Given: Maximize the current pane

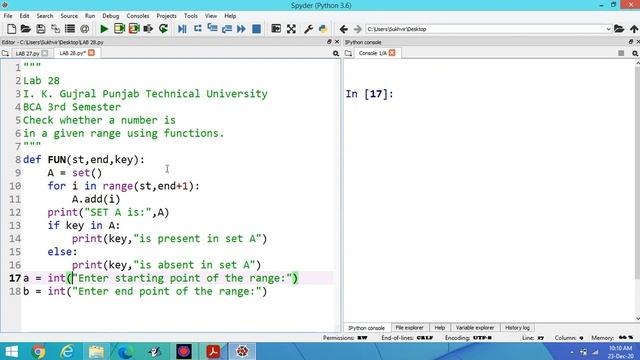Looking at the screenshot, I should pos(276,29).
